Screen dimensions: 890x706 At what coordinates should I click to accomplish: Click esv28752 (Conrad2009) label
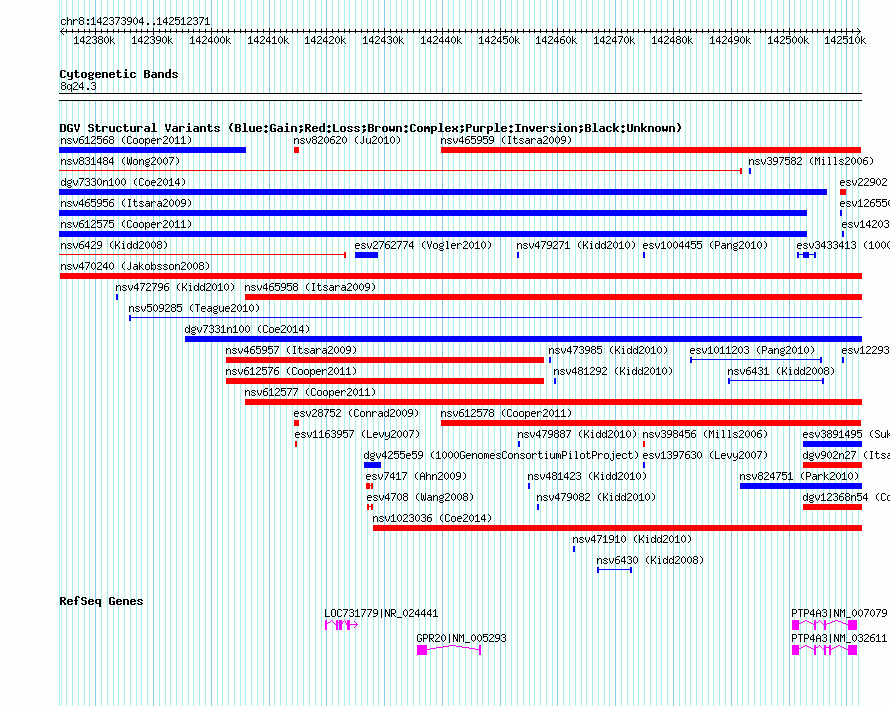356,413
